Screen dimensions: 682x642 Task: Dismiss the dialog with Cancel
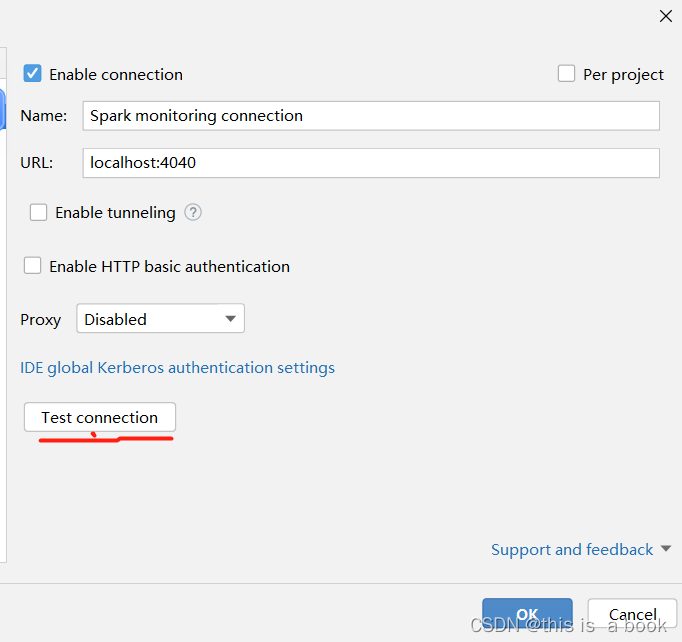(x=632, y=615)
